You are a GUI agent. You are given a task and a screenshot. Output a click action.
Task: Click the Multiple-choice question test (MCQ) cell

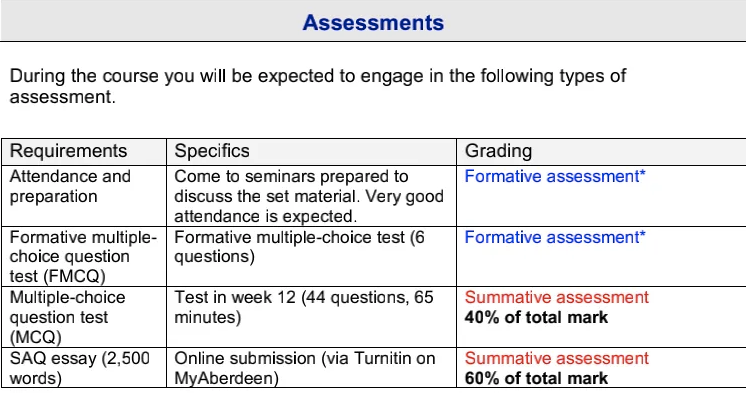(84, 317)
